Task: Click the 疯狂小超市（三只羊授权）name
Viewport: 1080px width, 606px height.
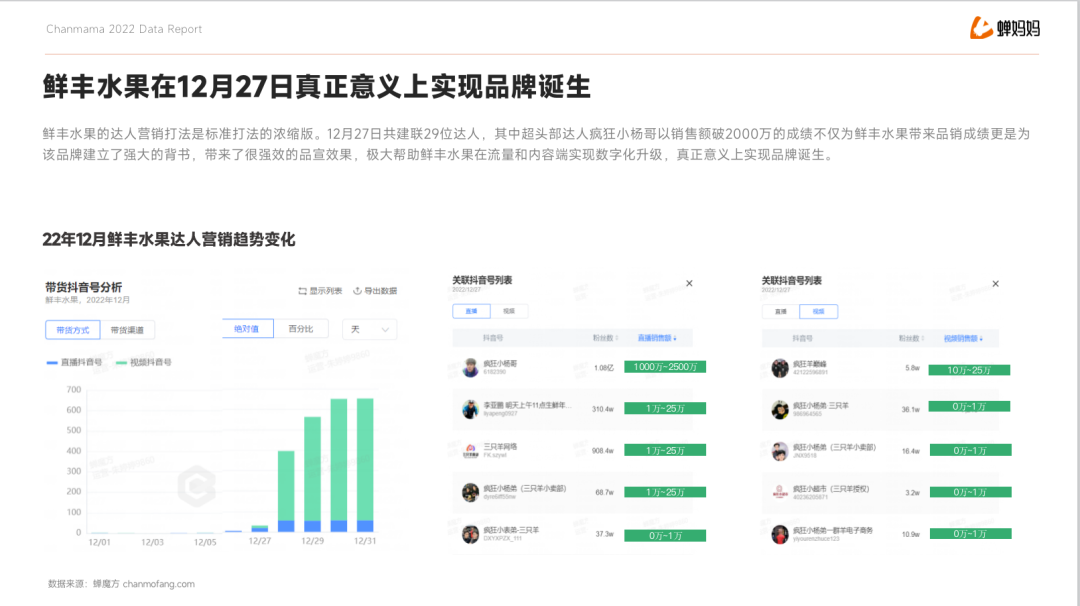Action: tap(831, 489)
